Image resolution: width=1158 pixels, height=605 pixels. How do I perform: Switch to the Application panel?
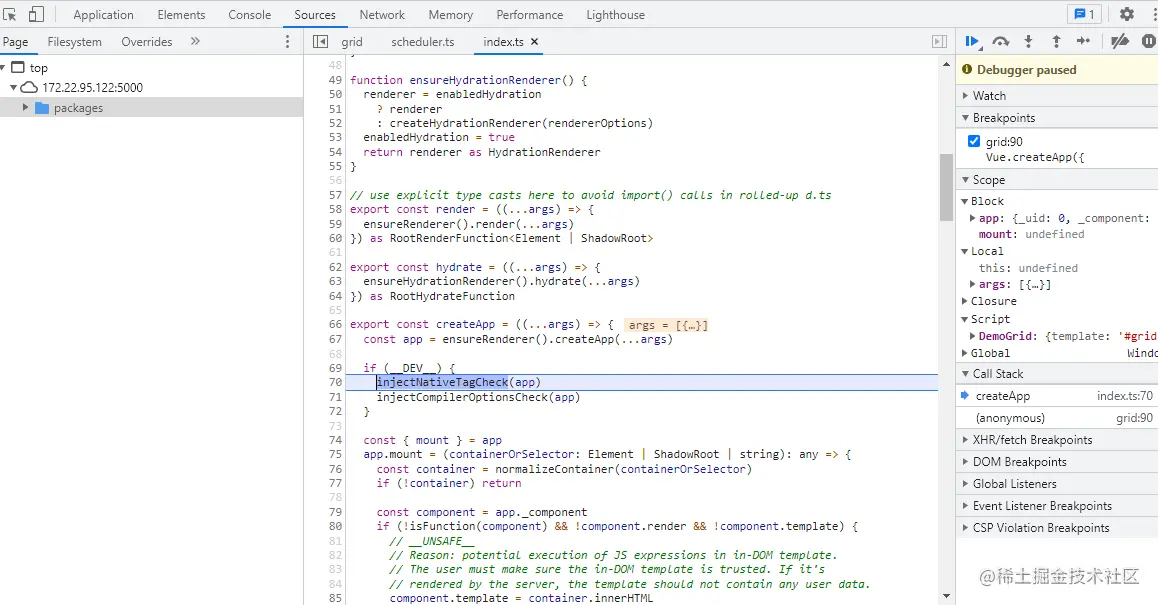click(x=103, y=15)
